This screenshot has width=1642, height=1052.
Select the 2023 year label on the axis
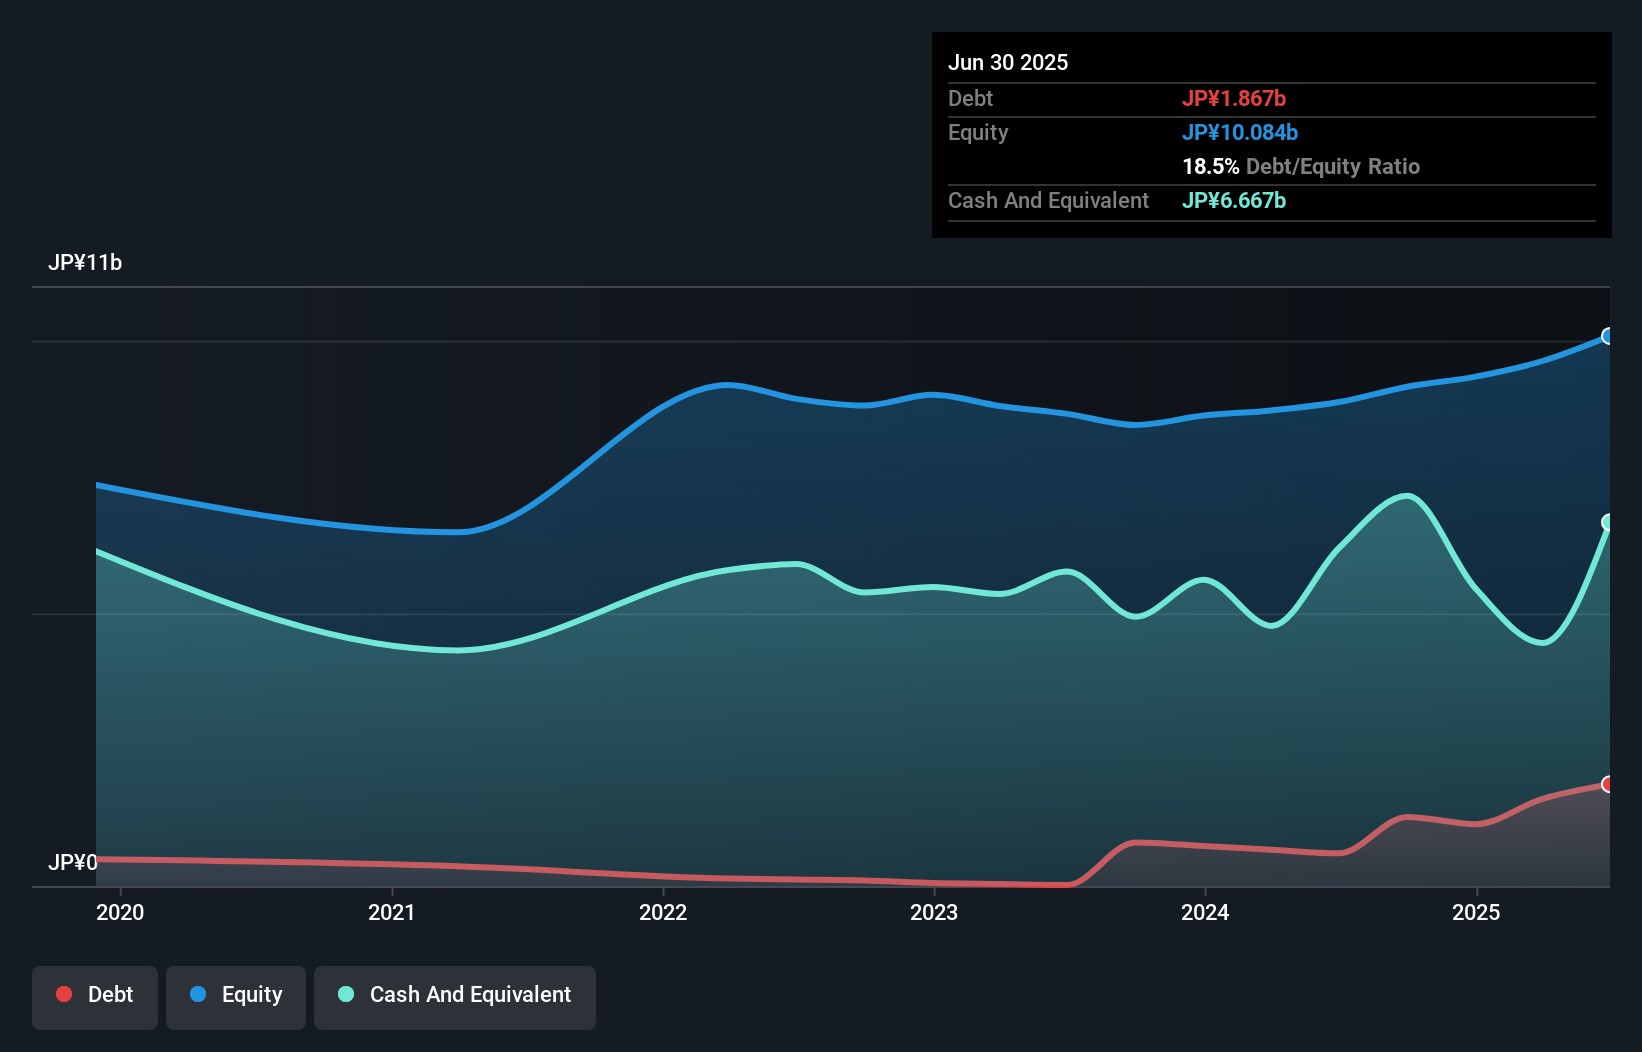click(934, 912)
